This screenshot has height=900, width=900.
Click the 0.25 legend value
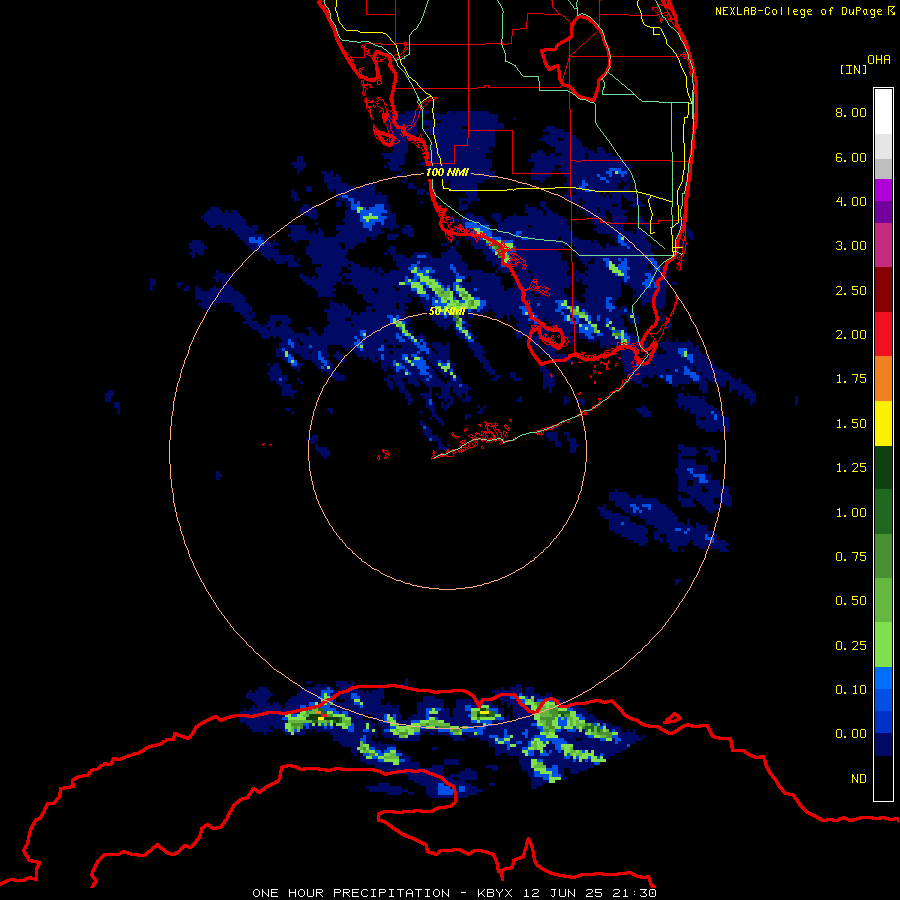click(x=851, y=646)
